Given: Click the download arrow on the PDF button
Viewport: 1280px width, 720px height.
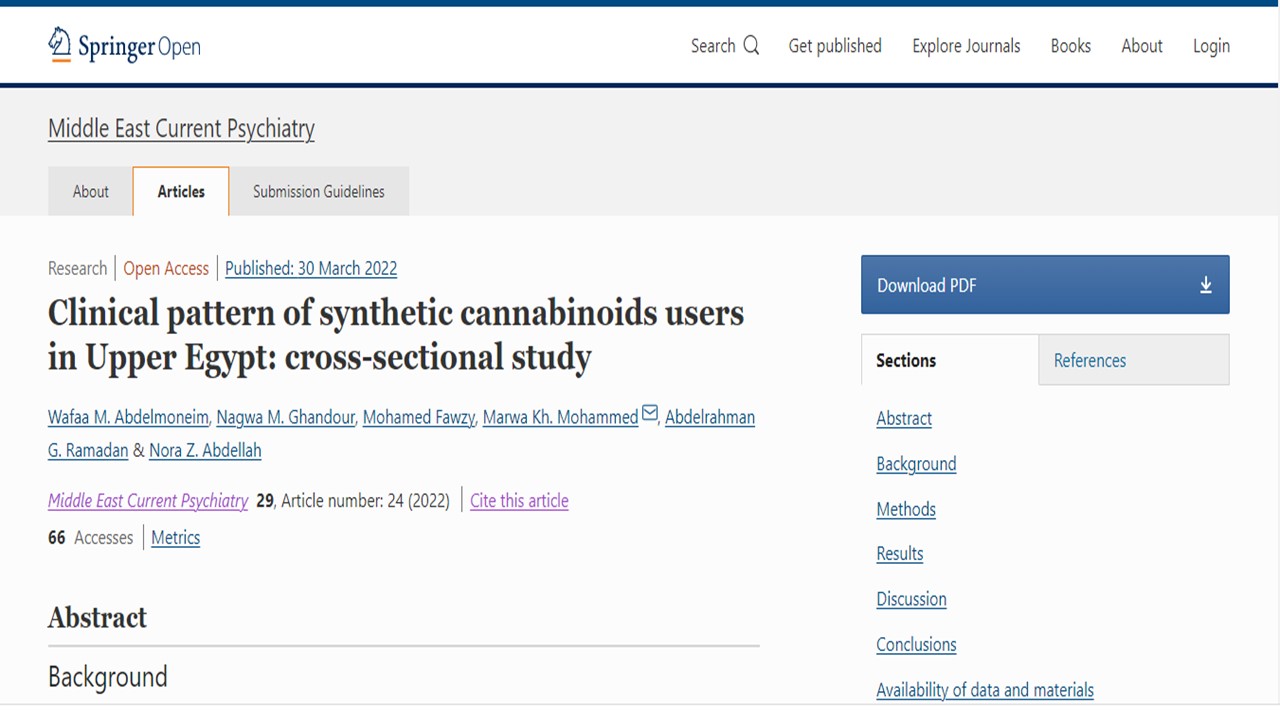Looking at the screenshot, I should [x=1204, y=284].
